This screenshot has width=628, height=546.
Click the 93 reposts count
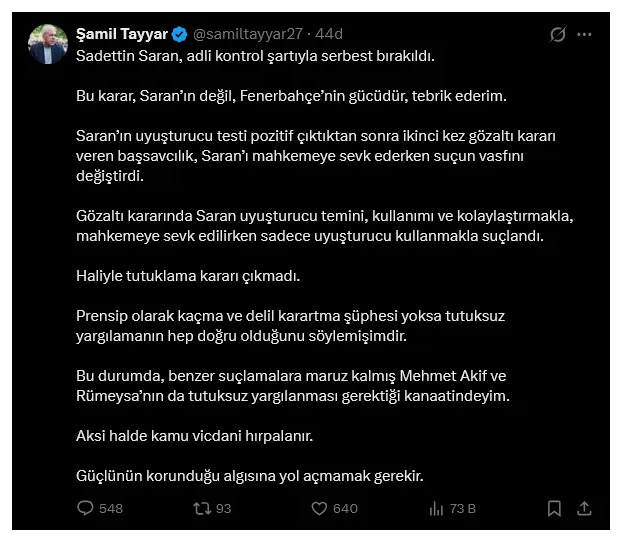click(224, 508)
